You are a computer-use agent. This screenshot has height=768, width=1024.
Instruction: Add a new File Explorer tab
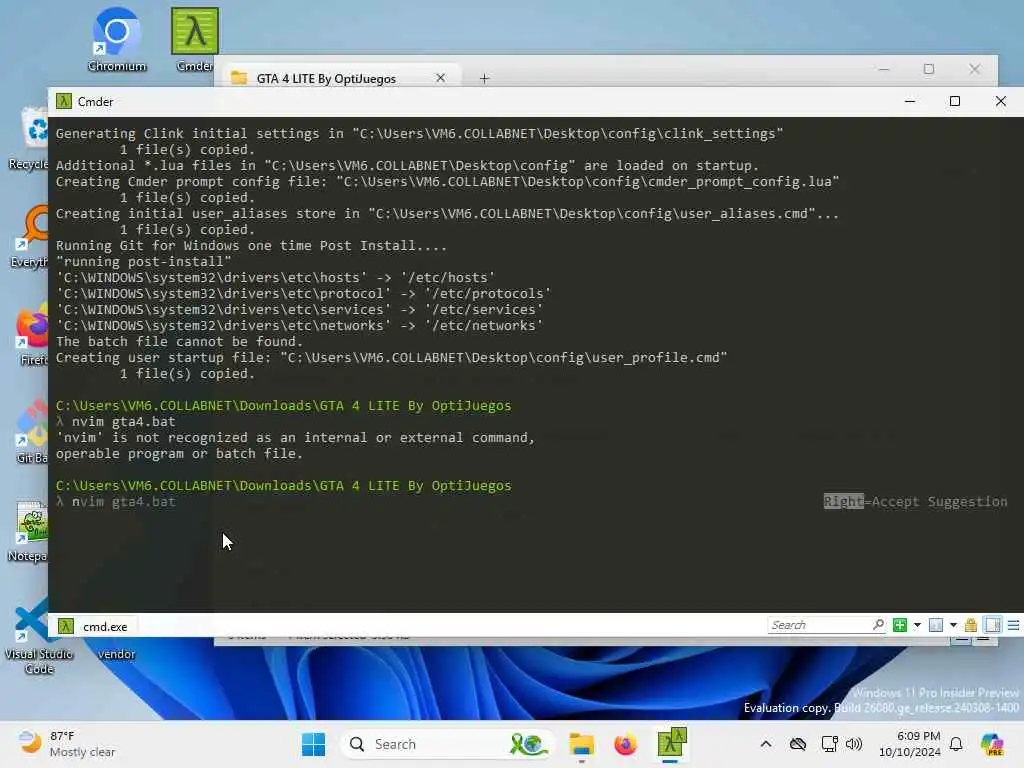click(x=484, y=78)
